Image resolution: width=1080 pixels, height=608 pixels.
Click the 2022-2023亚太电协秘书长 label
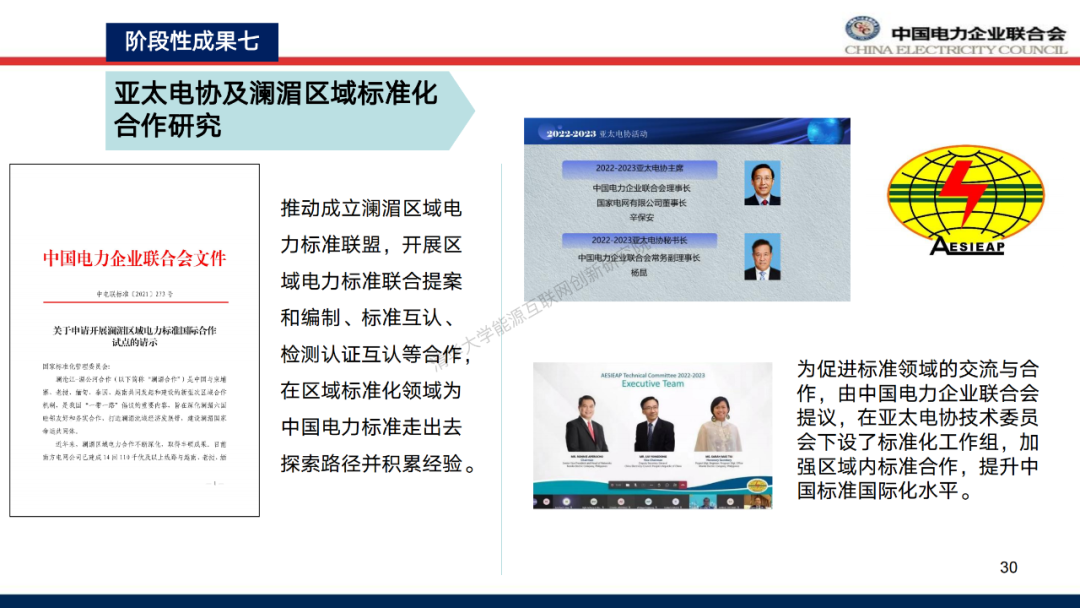(x=640, y=240)
